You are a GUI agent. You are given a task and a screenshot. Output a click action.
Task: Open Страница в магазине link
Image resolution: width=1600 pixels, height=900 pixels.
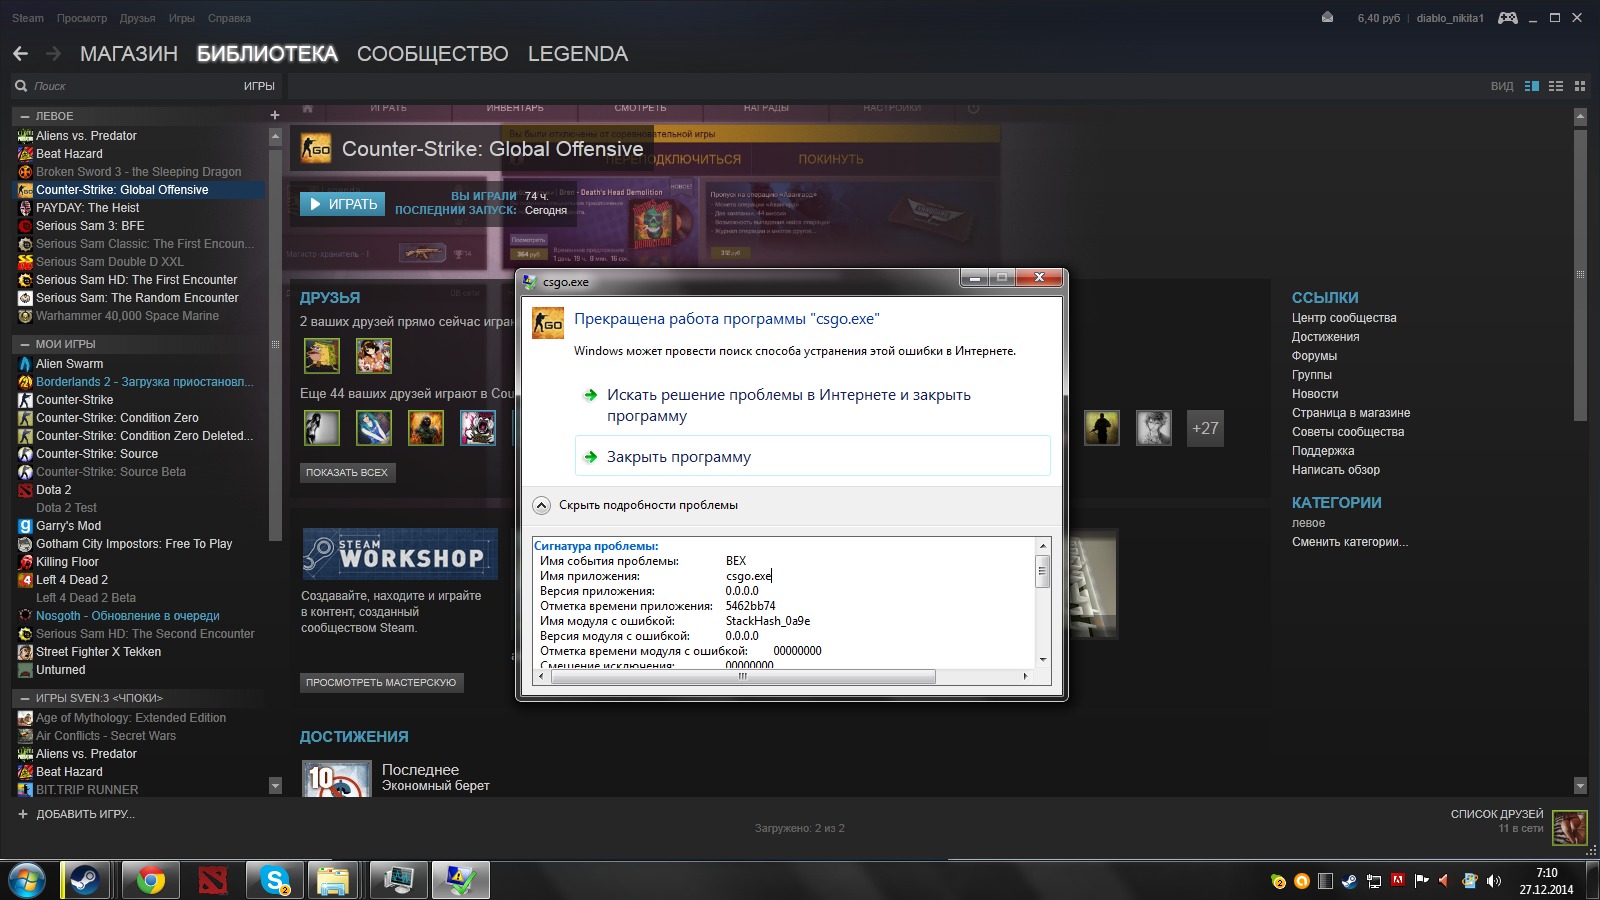pyautogui.click(x=1351, y=413)
